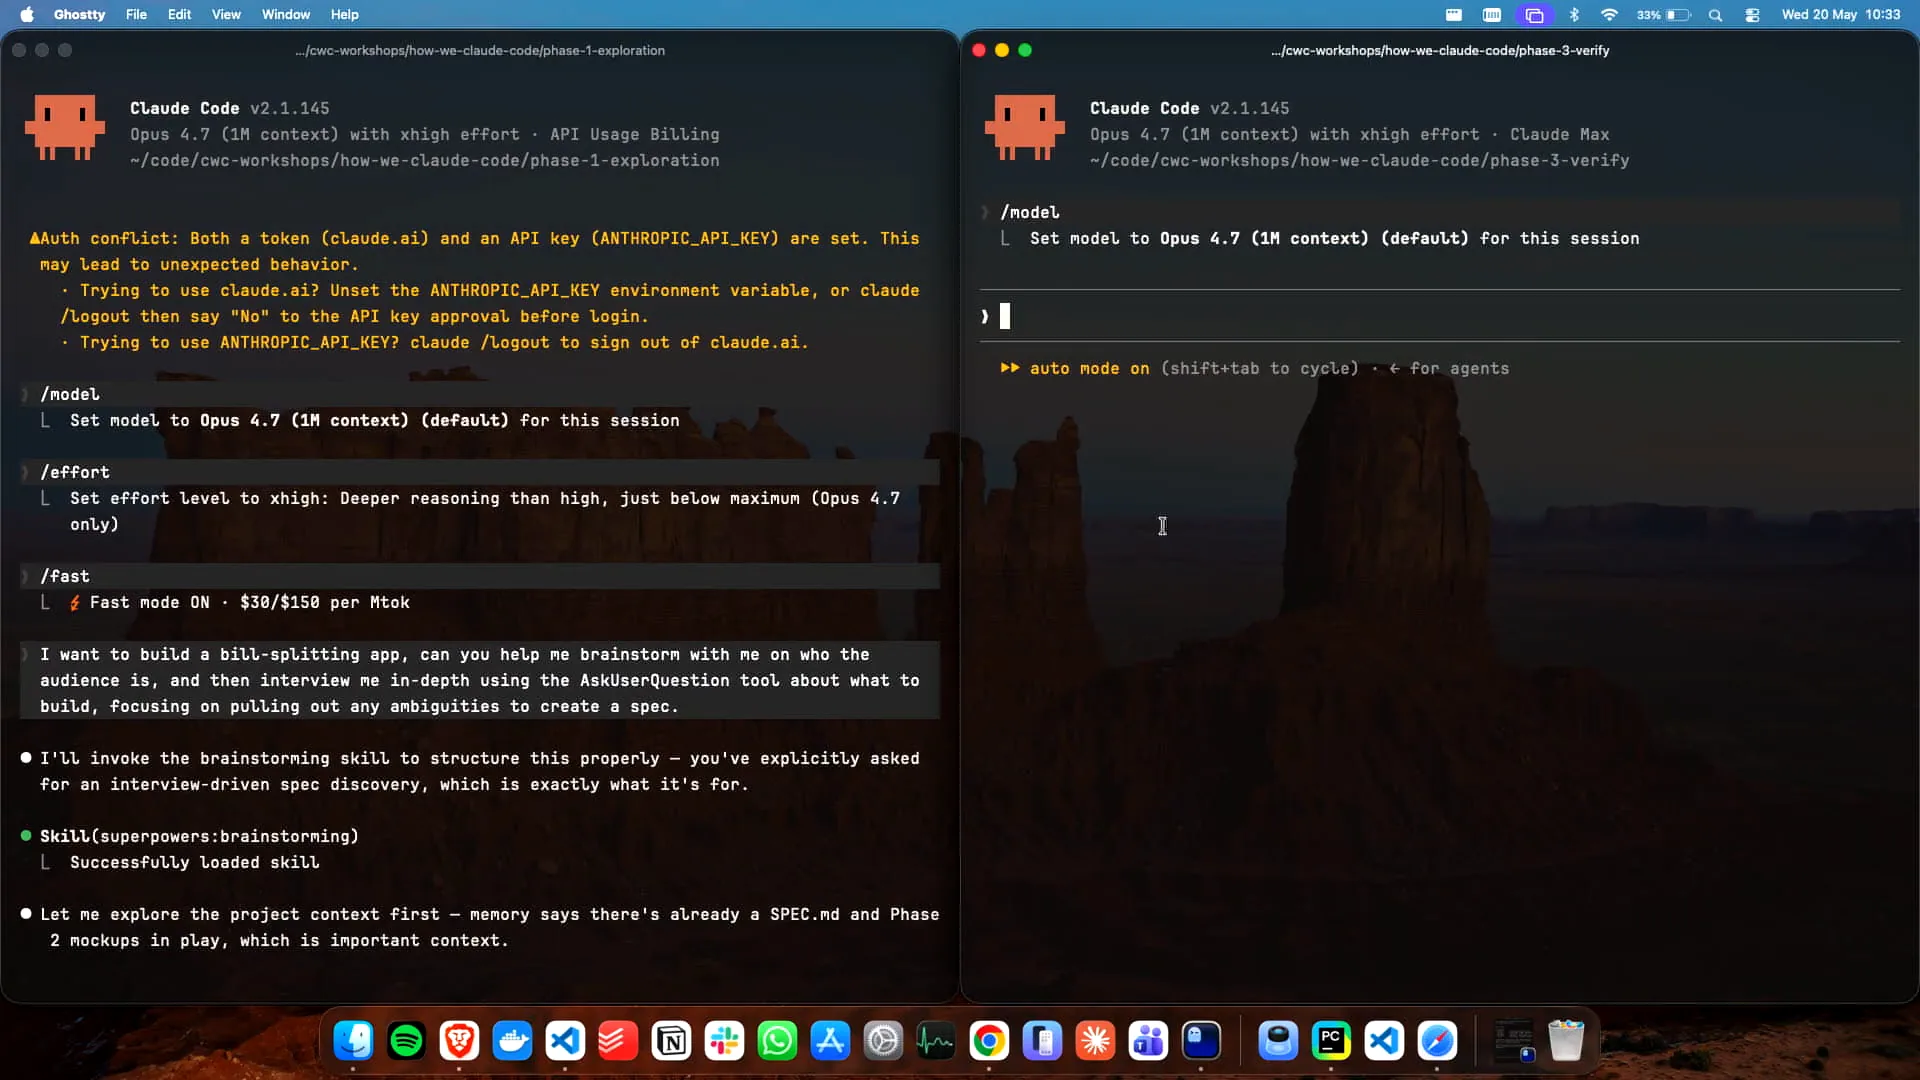Open the Trash in the dock

point(1566,1041)
